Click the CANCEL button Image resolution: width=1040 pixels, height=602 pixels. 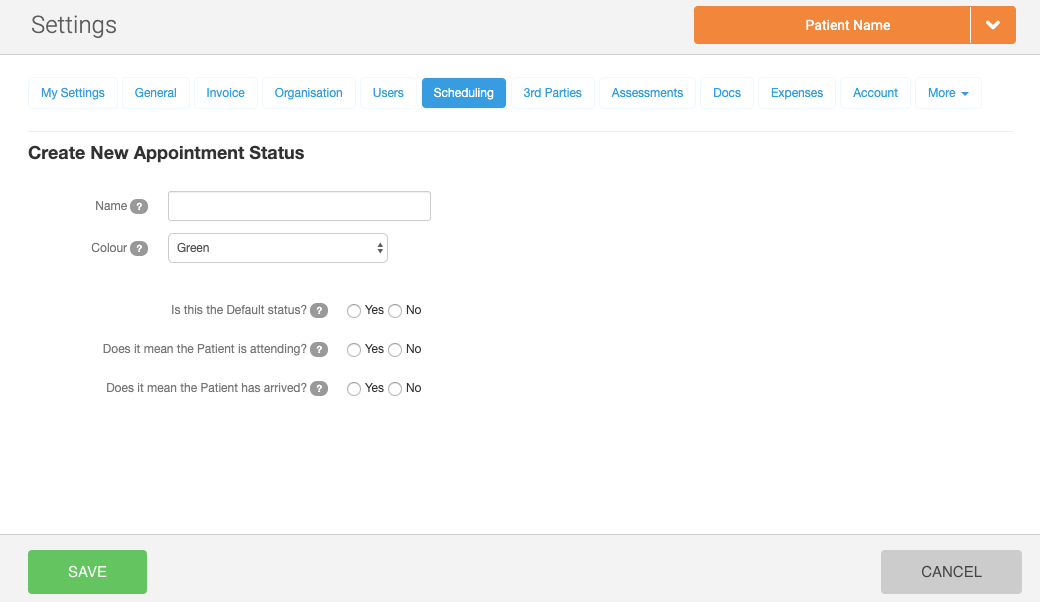tap(951, 572)
